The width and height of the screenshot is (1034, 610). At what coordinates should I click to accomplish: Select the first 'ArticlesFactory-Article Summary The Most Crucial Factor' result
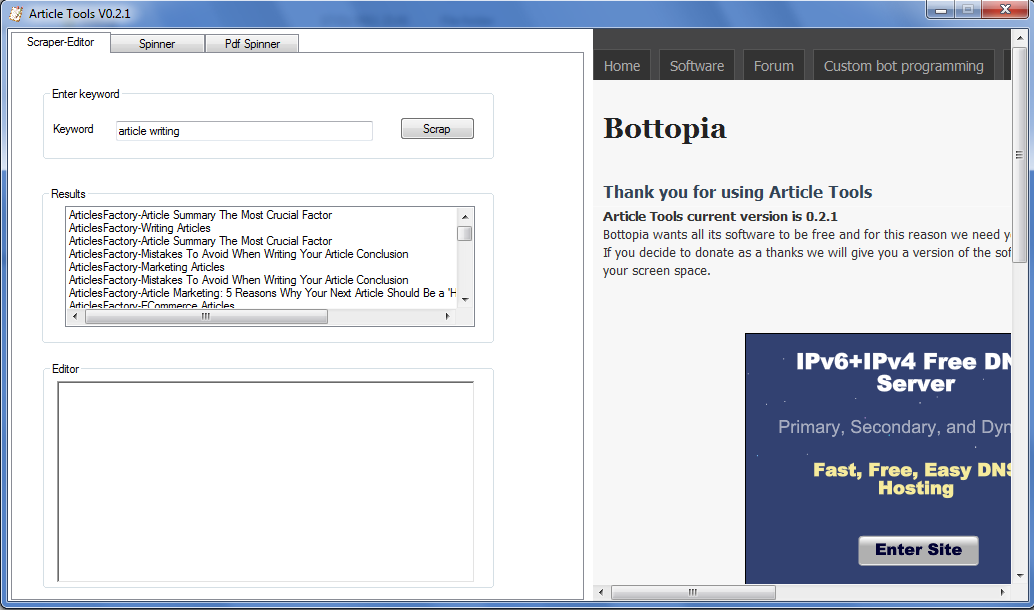tap(200, 215)
